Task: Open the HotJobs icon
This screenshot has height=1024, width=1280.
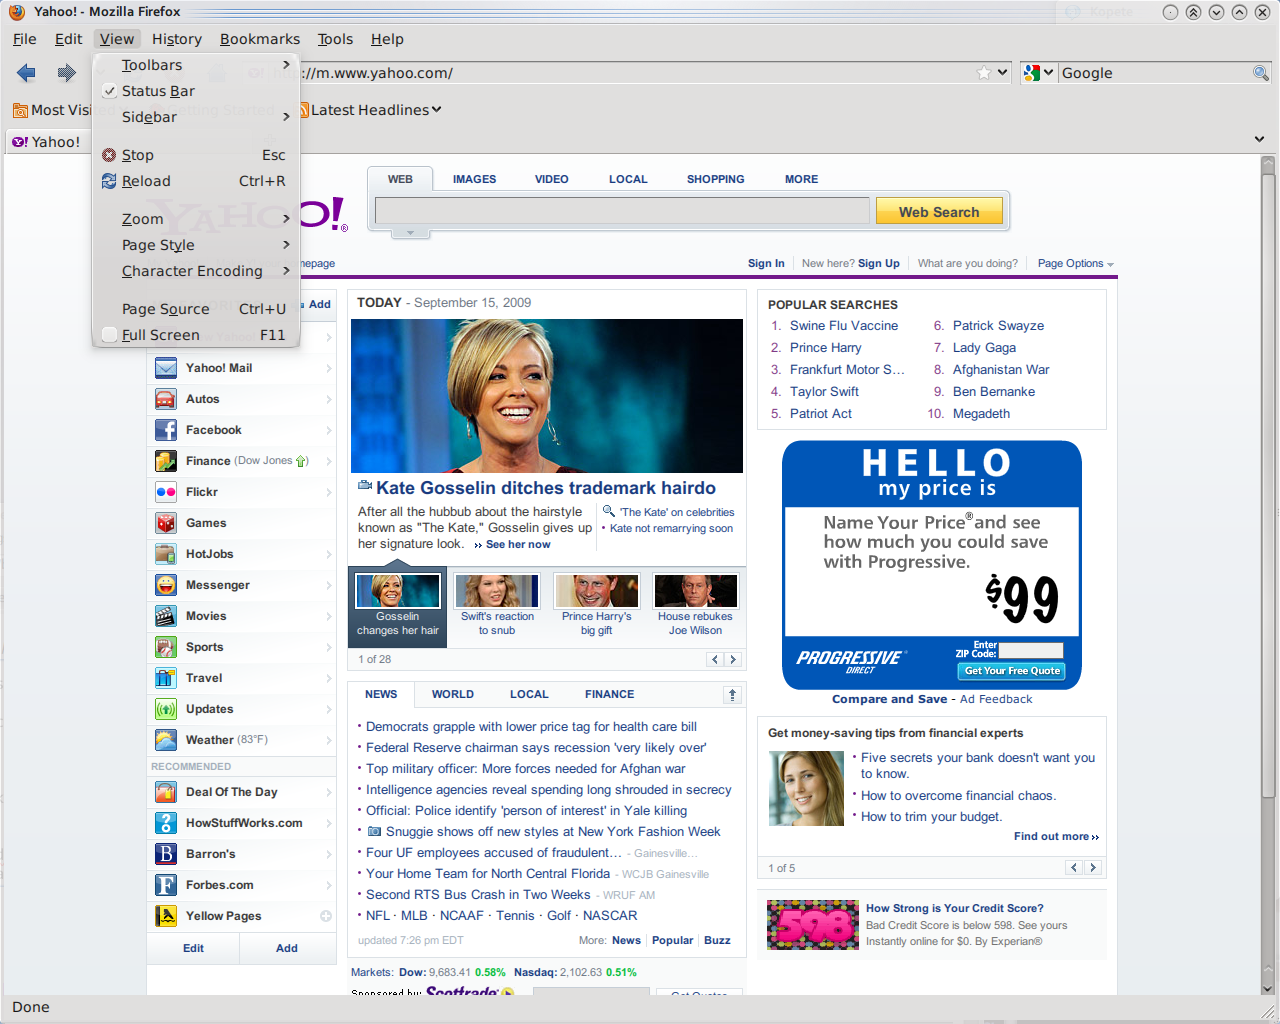Action: (166, 554)
